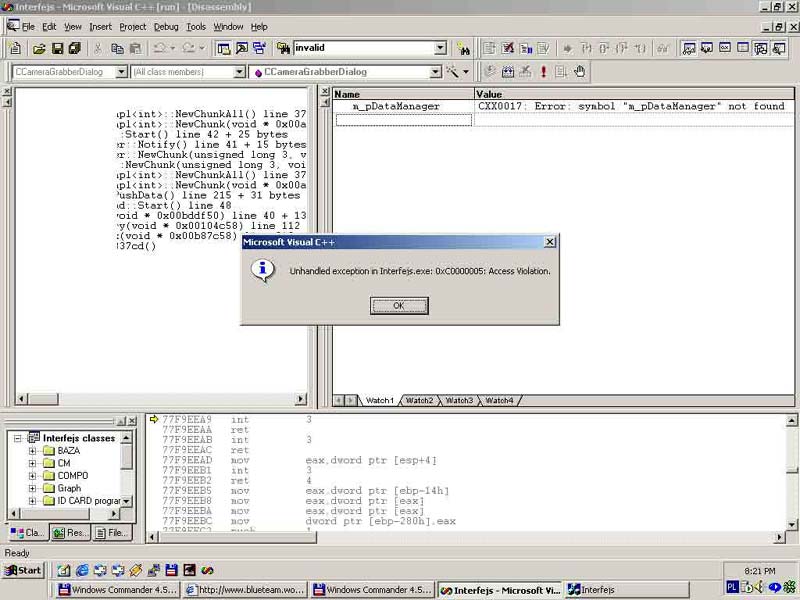This screenshot has width=800, height=600.
Task: Open the '(All class members)' dropdown arrow
Action: [x=239, y=72]
